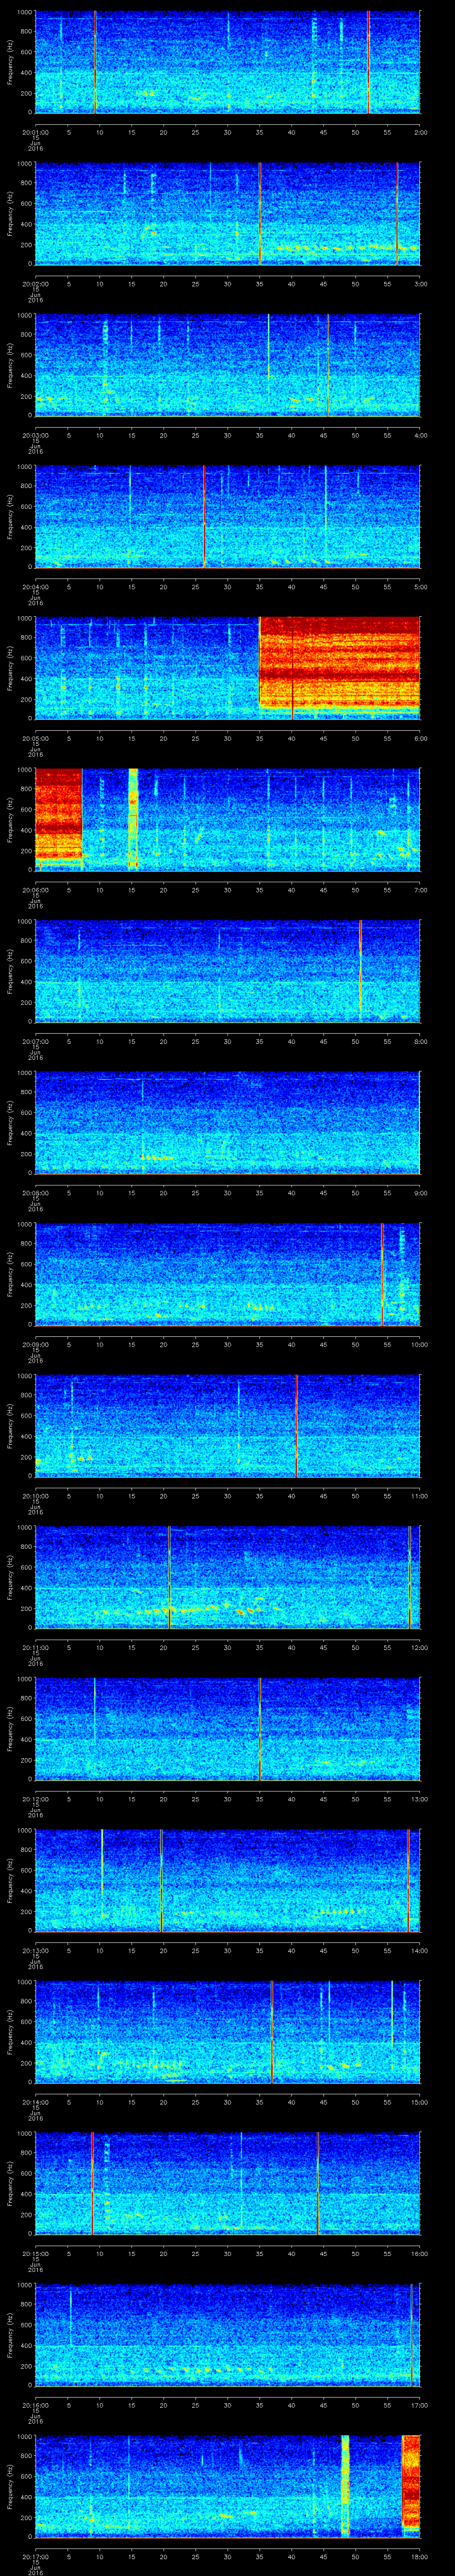Viewport: 455px width, 2576px height.
Task: Select the spectrogram panel starting at 20:15:00
Action: (x=227, y=2184)
